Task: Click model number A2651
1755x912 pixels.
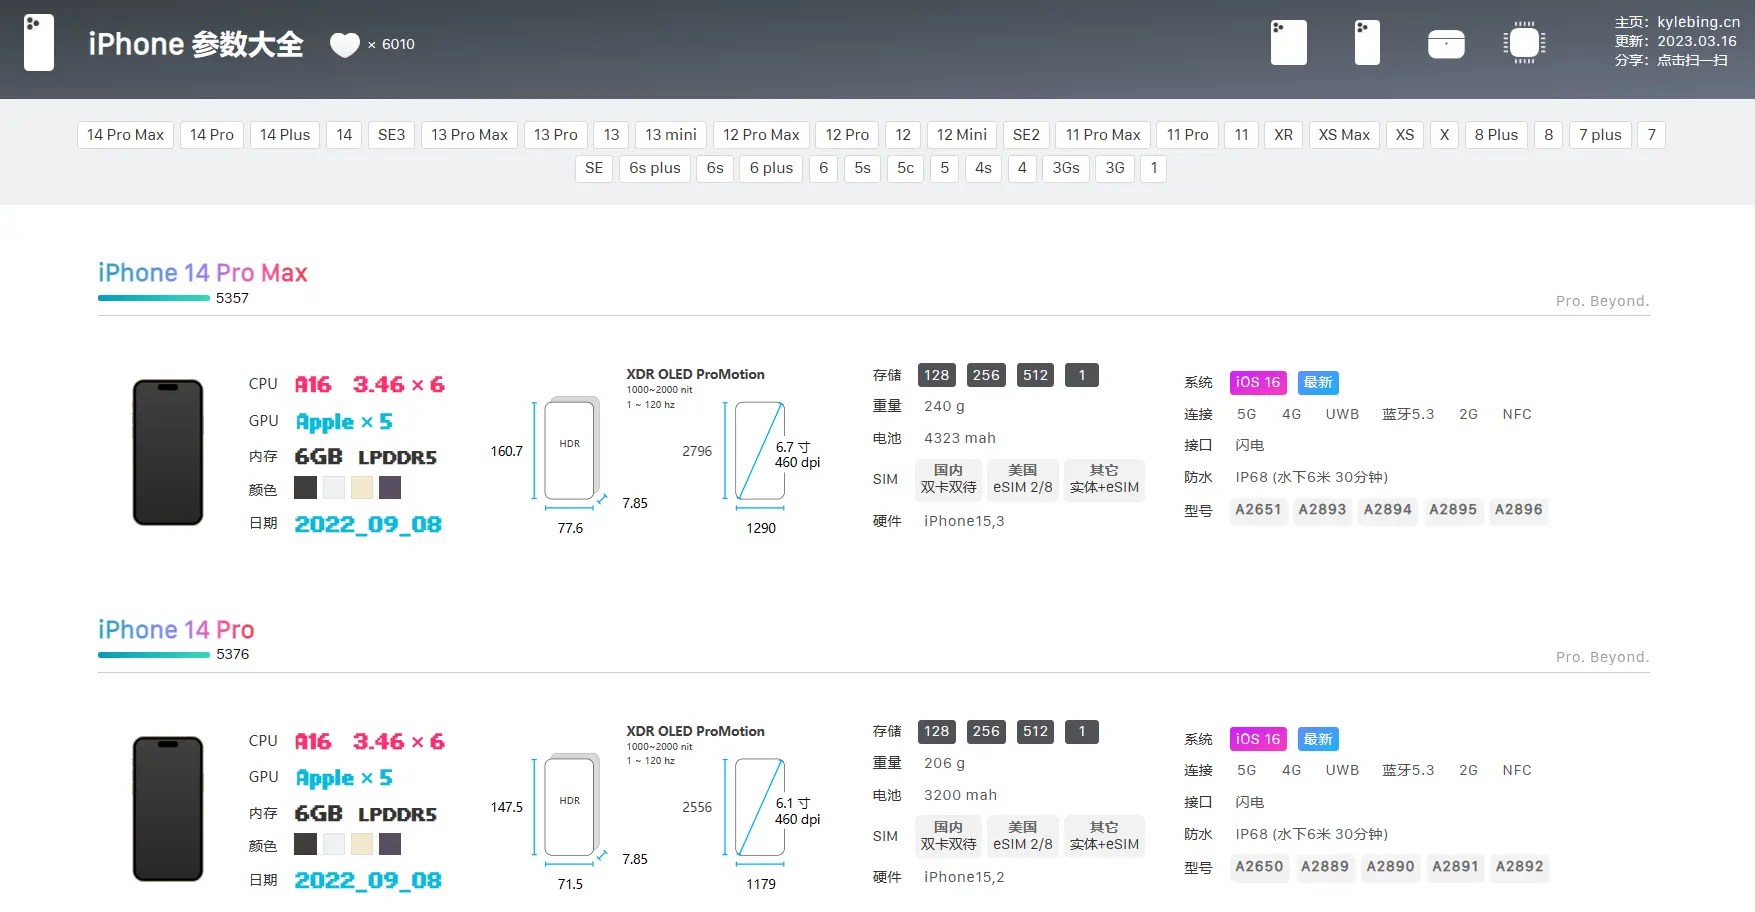Action: (x=1258, y=510)
